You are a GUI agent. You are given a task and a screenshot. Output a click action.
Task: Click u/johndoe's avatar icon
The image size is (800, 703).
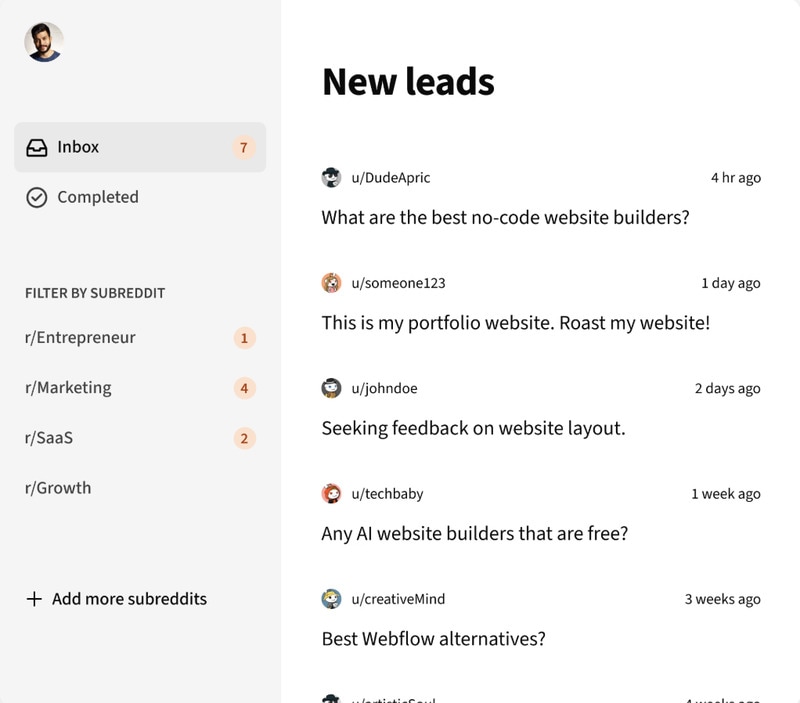pos(332,388)
